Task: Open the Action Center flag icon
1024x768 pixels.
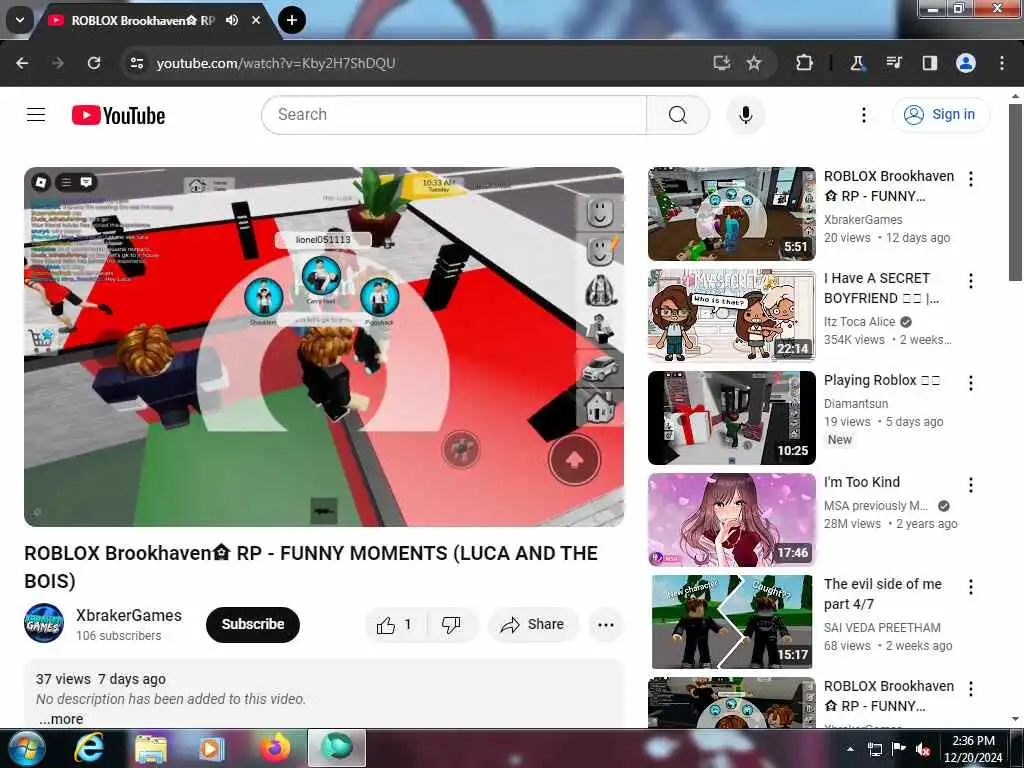Action: click(899, 748)
